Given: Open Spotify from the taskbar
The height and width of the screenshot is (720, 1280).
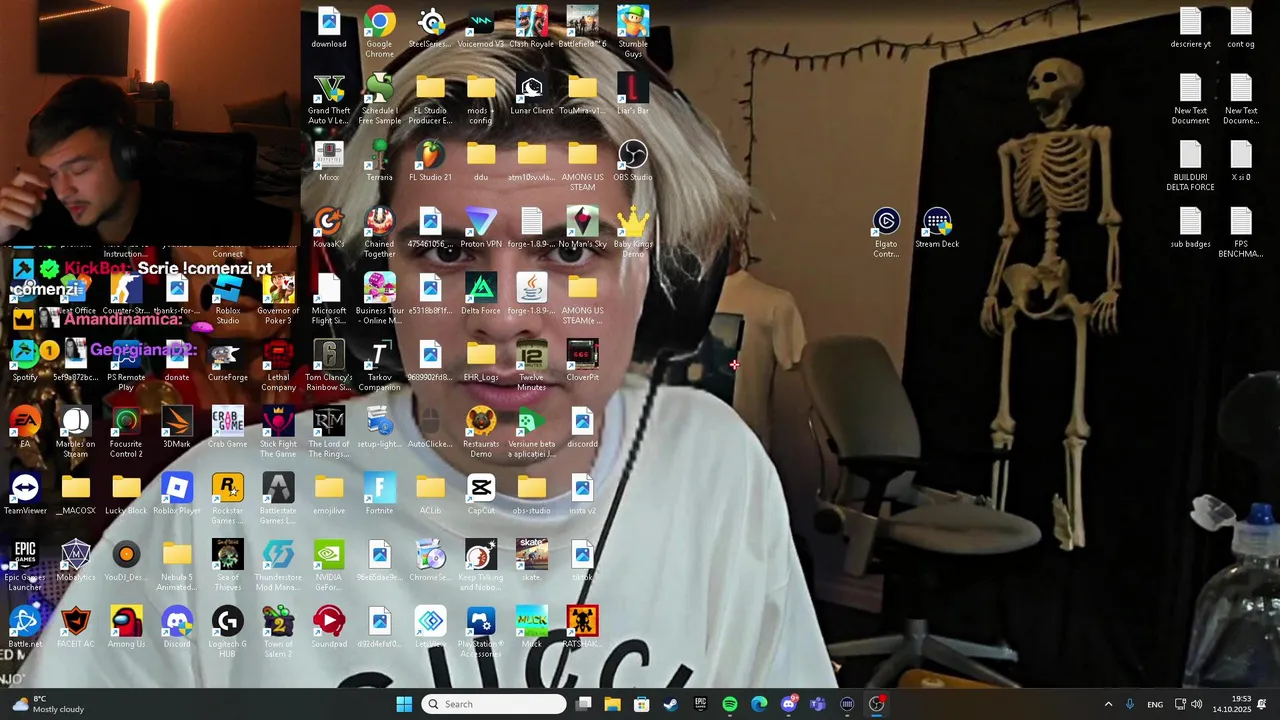Looking at the screenshot, I should click(x=730, y=704).
